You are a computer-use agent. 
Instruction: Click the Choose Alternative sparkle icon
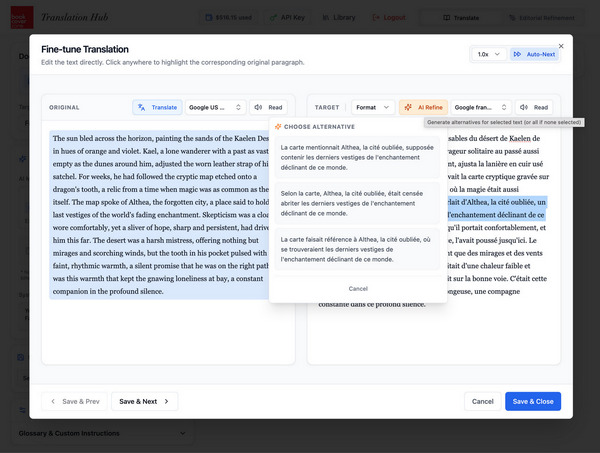point(278,127)
